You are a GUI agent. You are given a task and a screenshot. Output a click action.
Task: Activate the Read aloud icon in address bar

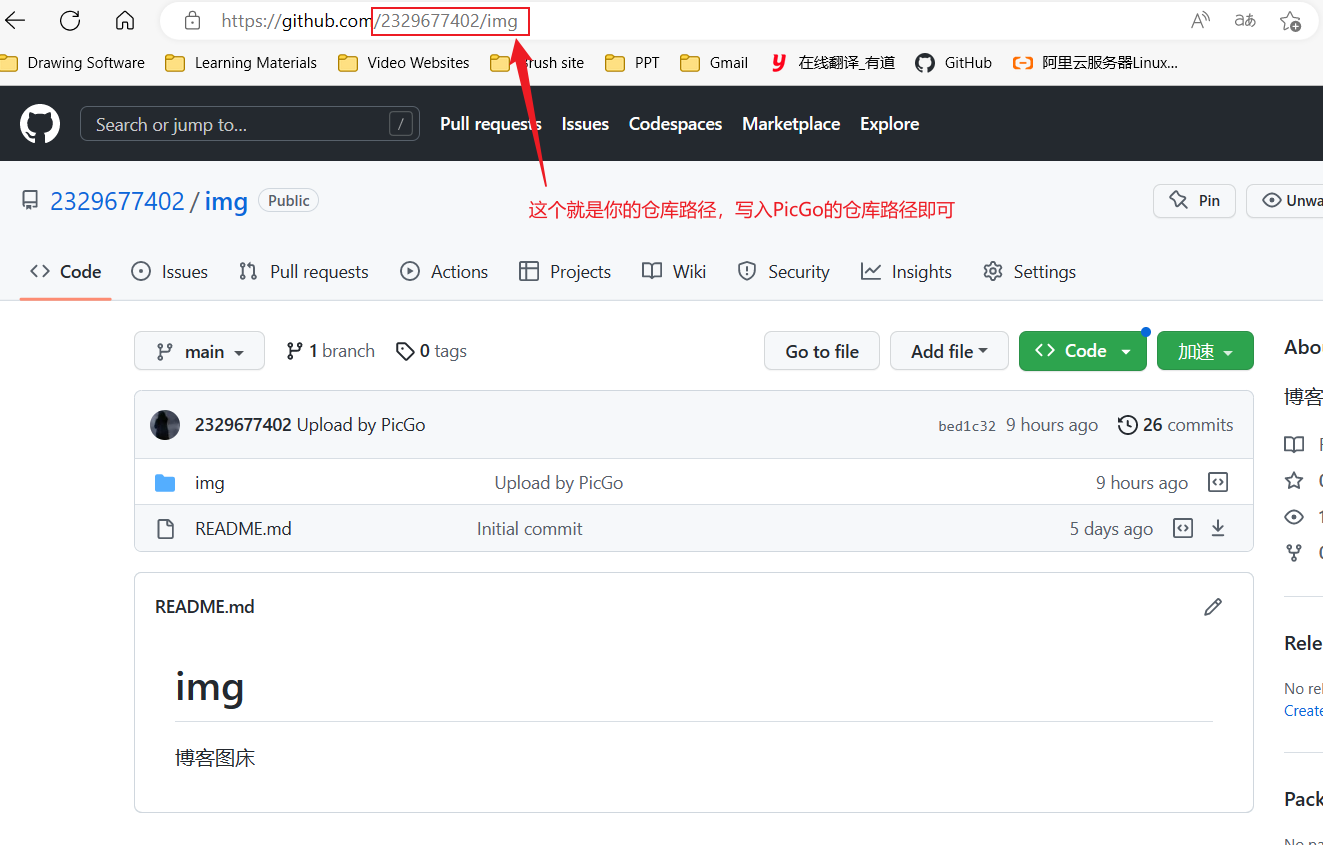[x=1200, y=20]
